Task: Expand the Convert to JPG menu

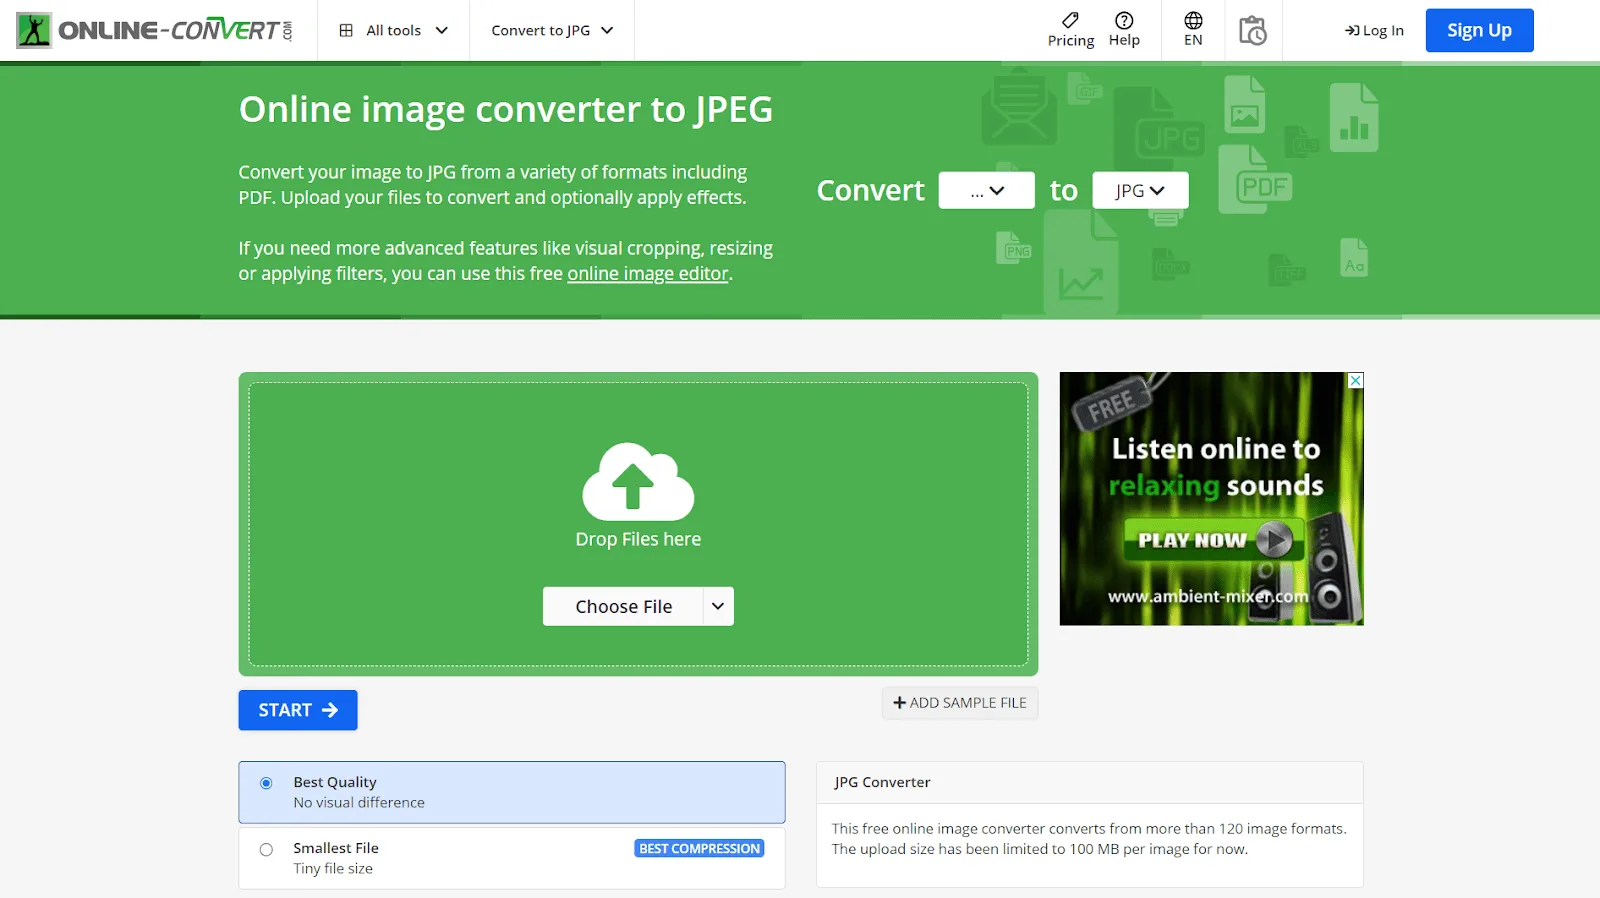Action: coord(552,30)
